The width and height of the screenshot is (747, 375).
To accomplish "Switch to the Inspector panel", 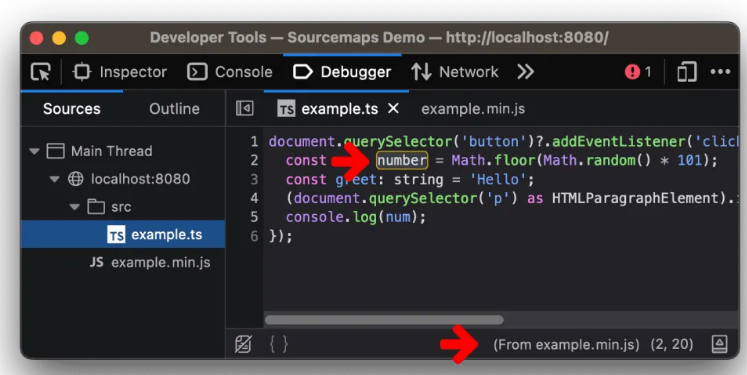I will pyautogui.click(x=120, y=72).
